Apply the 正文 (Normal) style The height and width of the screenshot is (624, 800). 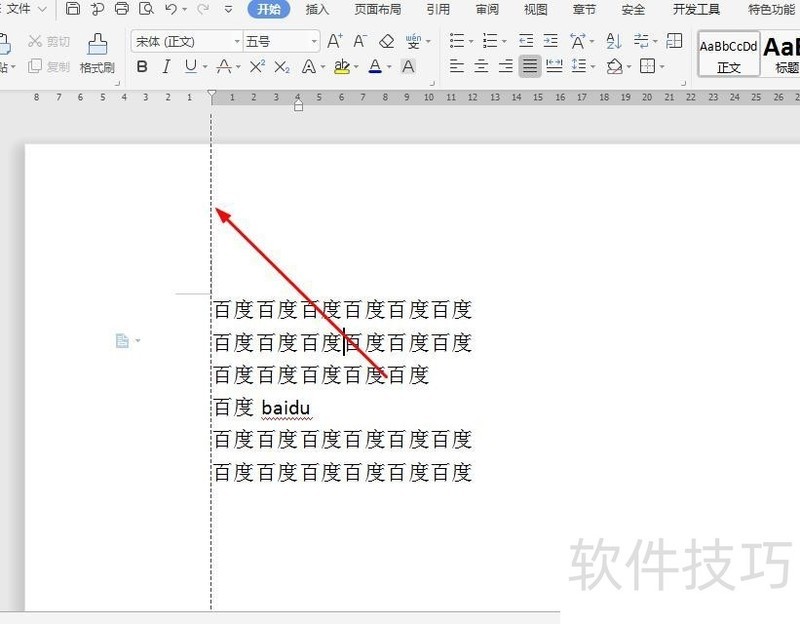click(729, 54)
